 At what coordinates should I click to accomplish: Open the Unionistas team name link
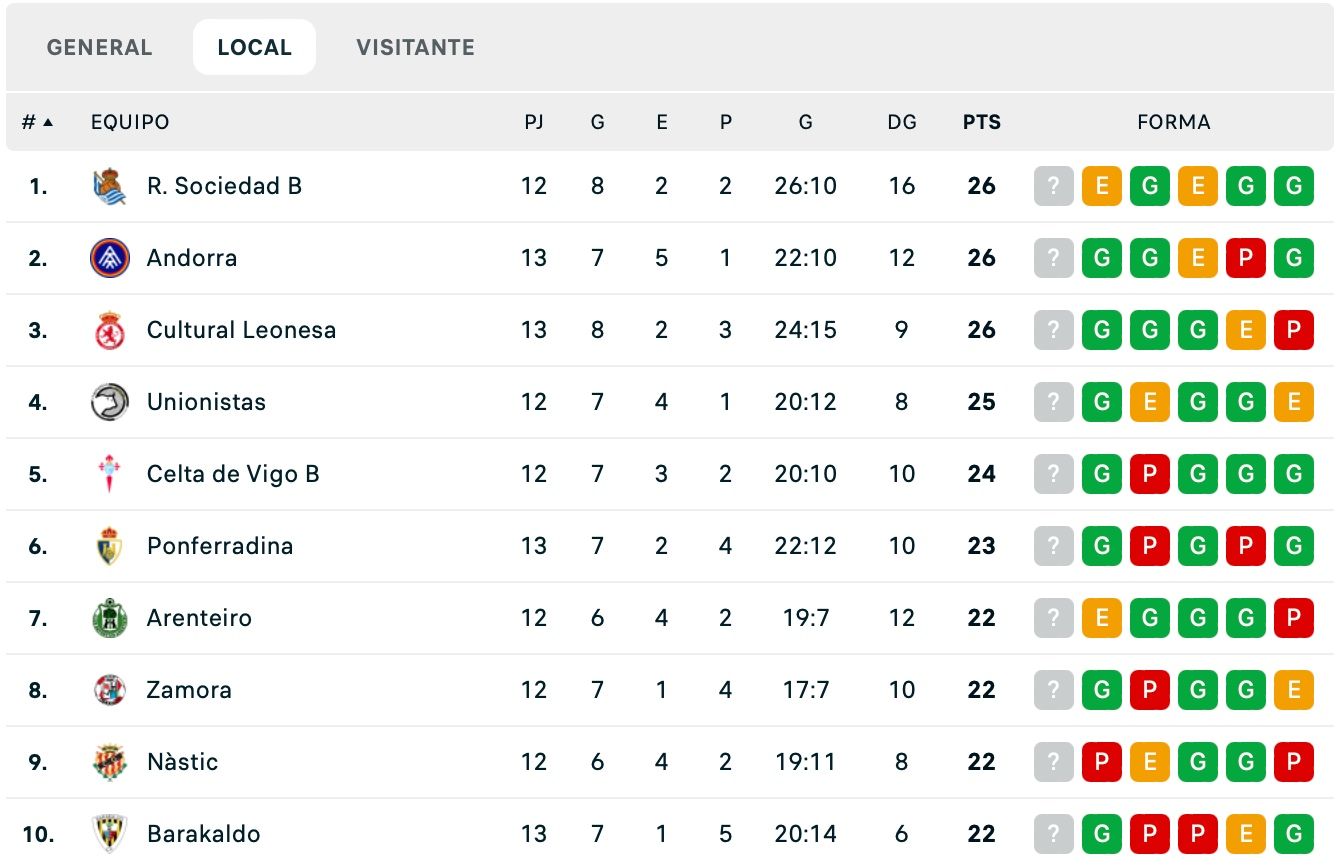206,402
